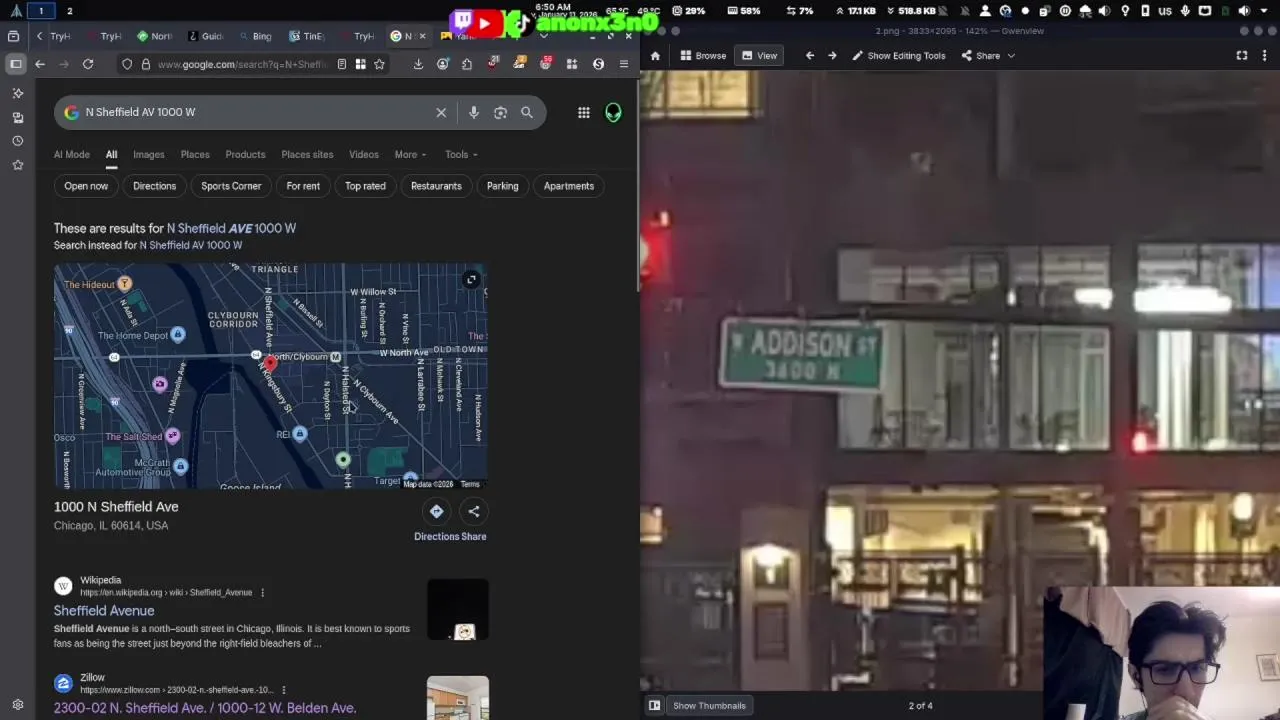The image size is (1280, 720).
Task: Get Directions for 1000 N Sheffield Ave
Action: click(x=436, y=512)
